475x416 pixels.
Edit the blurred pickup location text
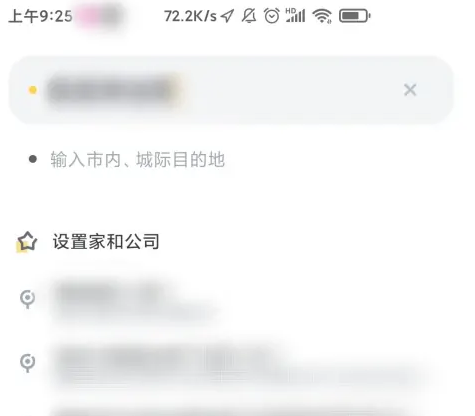click(x=113, y=90)
